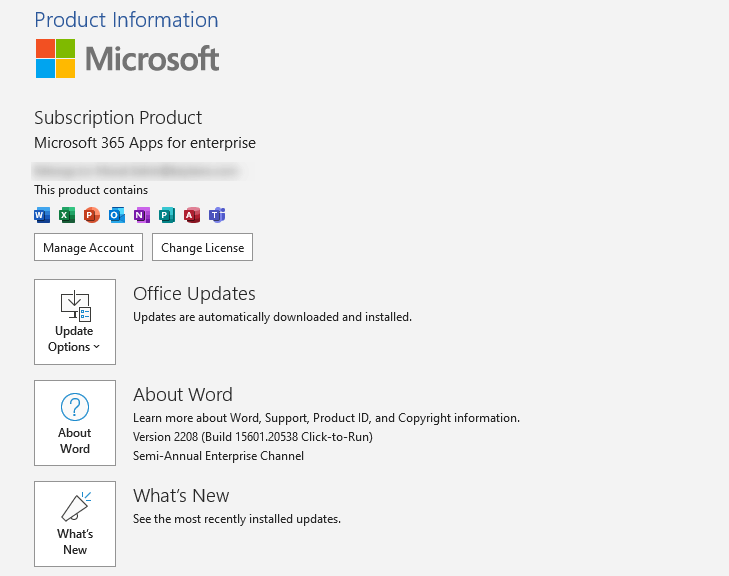Click the Product Information heading

pyautogui.click(x=126, y=20)
